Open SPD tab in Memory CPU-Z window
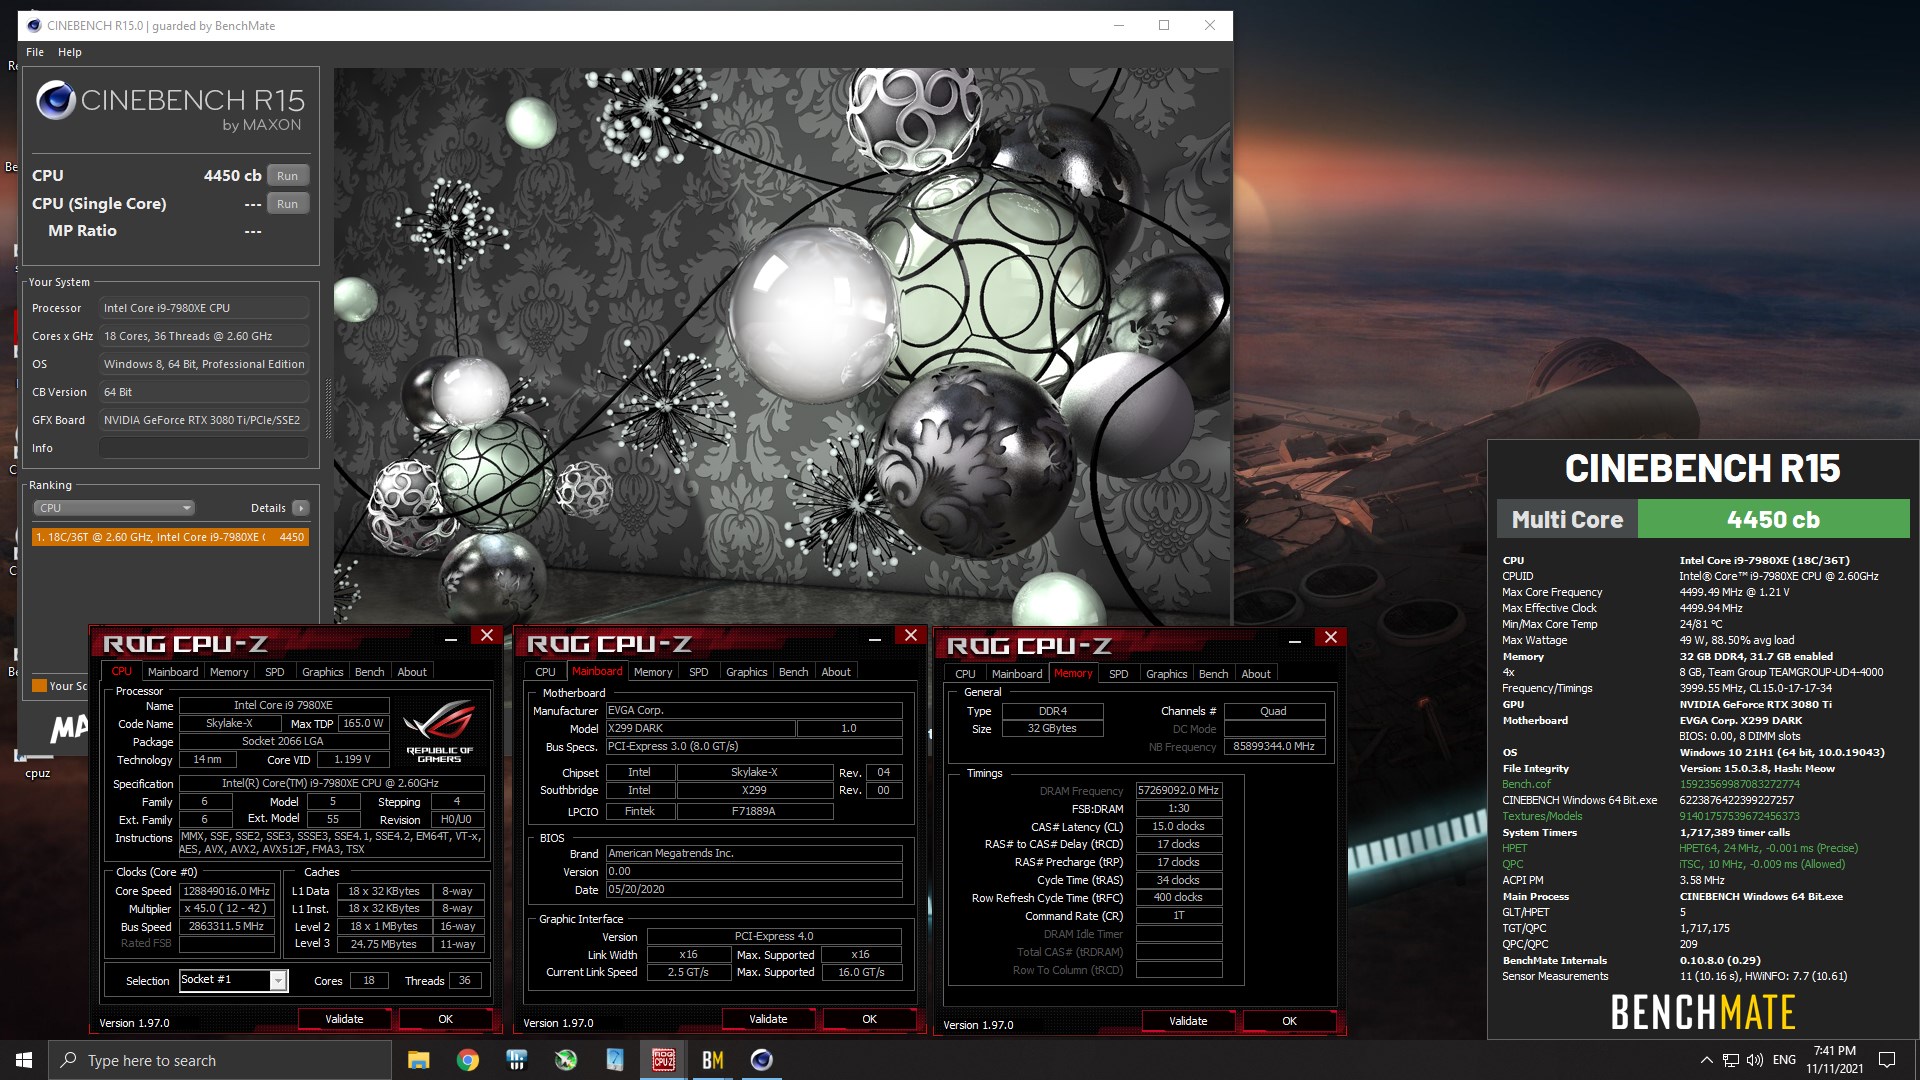This screenshot has width=1920, height=1080. coord(1119,674)
